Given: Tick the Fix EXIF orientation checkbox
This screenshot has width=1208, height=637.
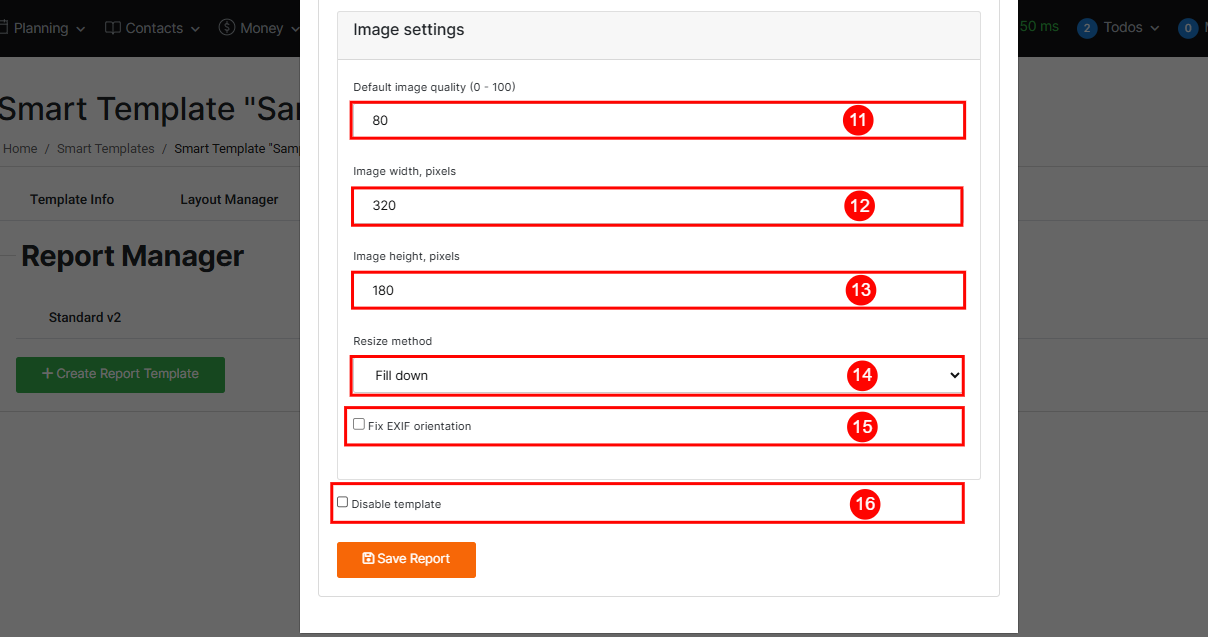Looking at the screenshot, I should tap(359, 424).
